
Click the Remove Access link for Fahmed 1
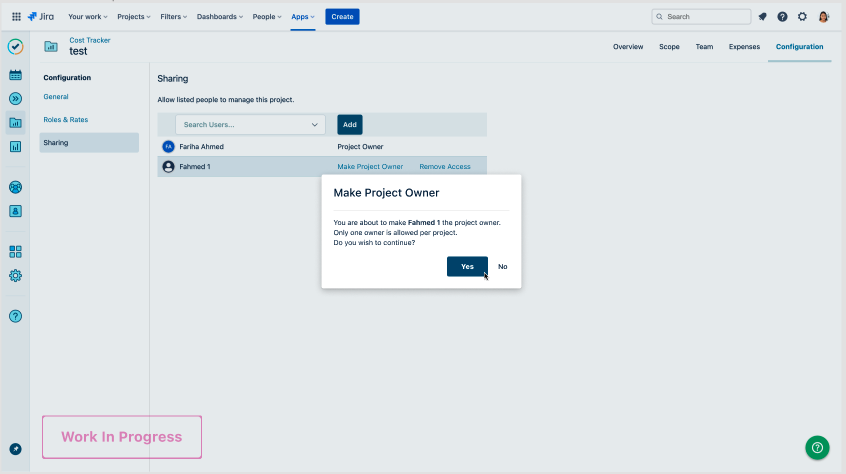click(x=444, y=167)
